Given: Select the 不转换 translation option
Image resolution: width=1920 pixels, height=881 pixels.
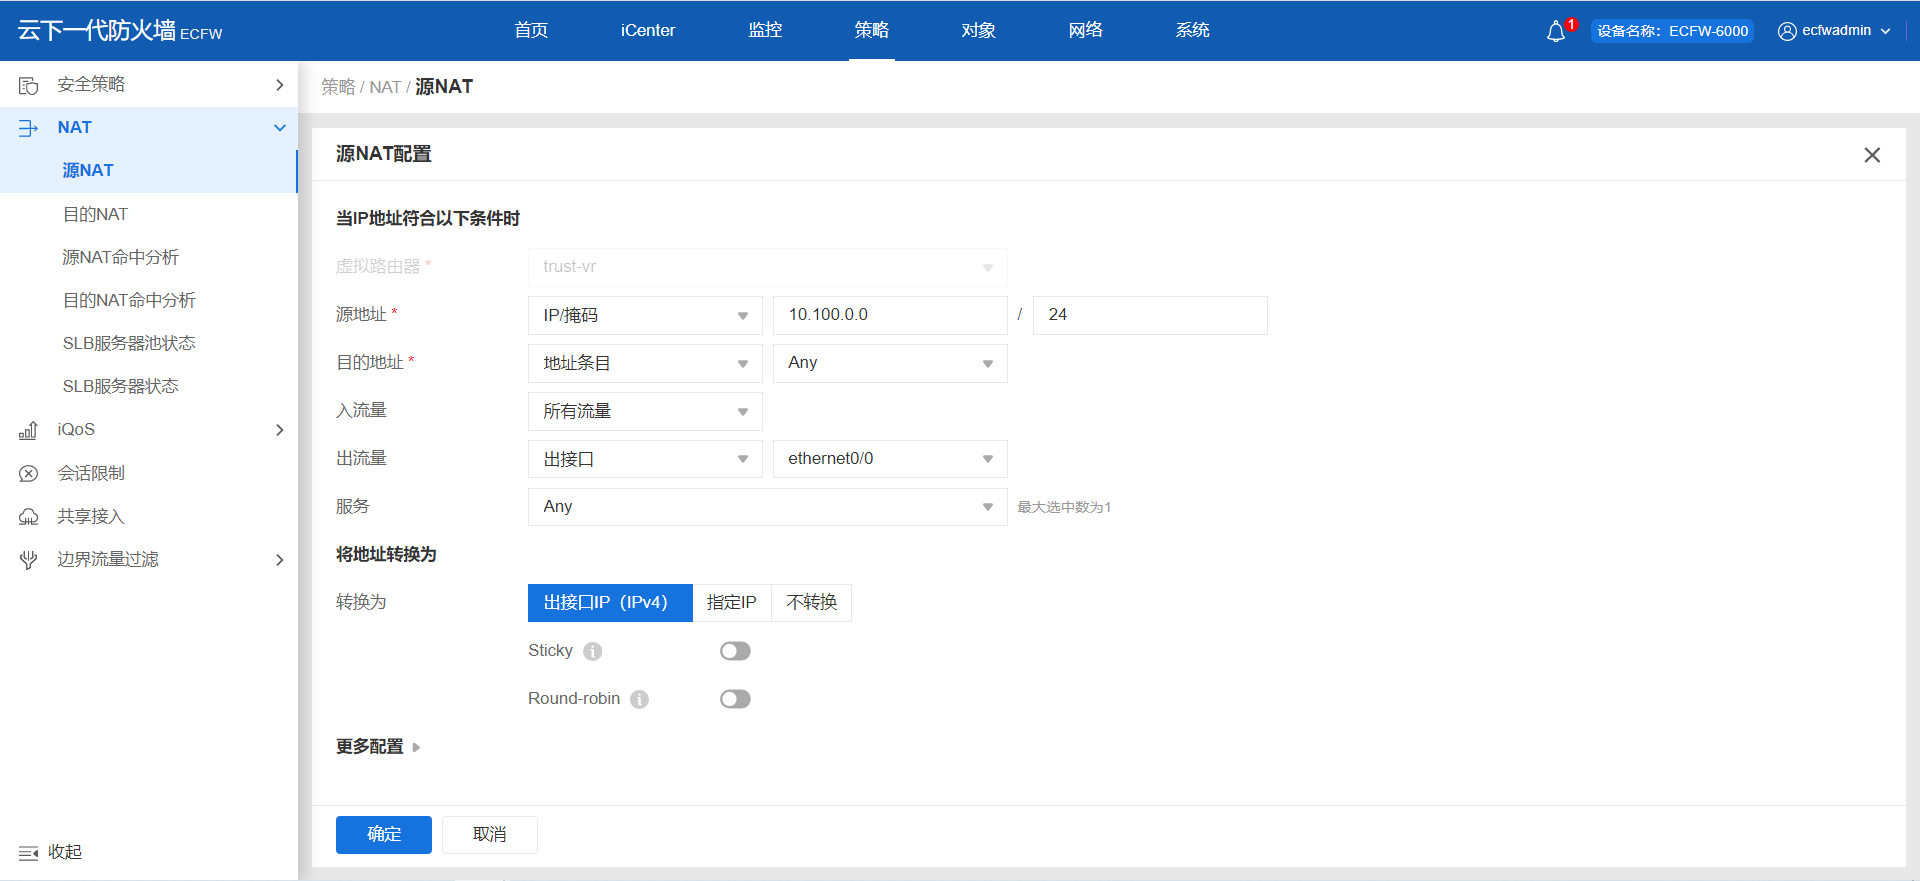Looking at the screenshot, I should 811,603.
